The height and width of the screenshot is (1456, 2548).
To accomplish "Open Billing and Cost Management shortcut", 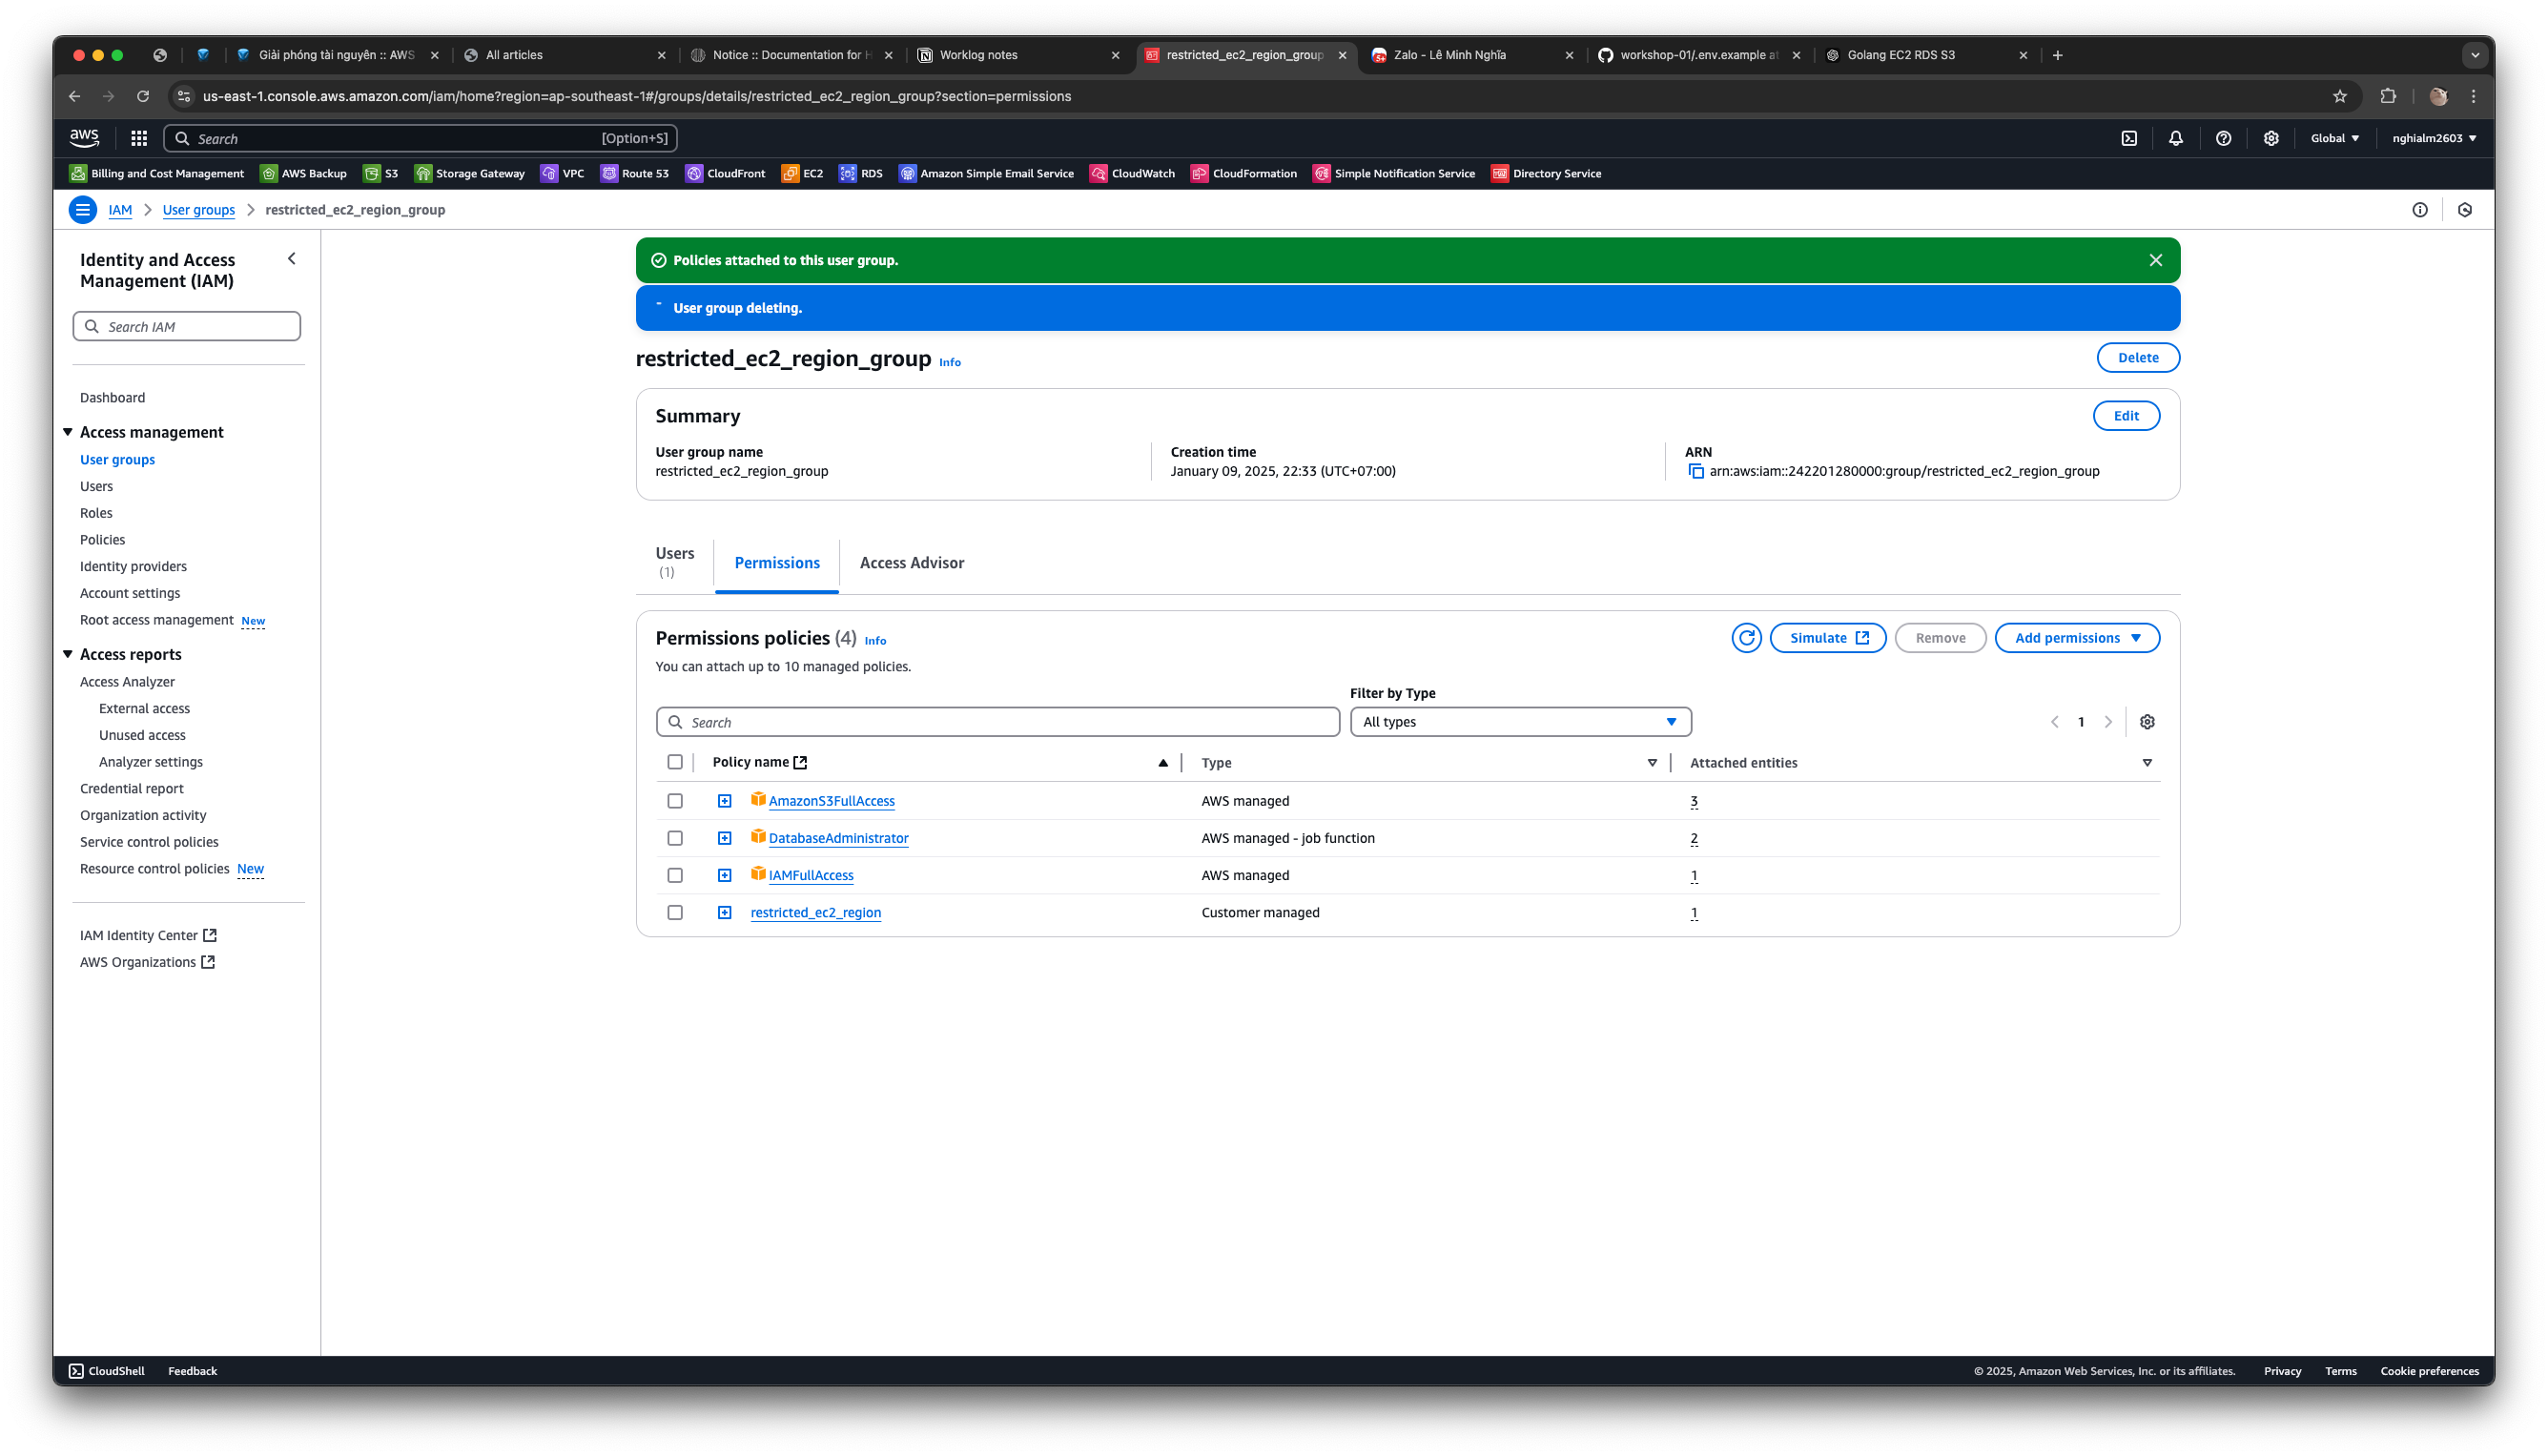I will coord(157,173).
